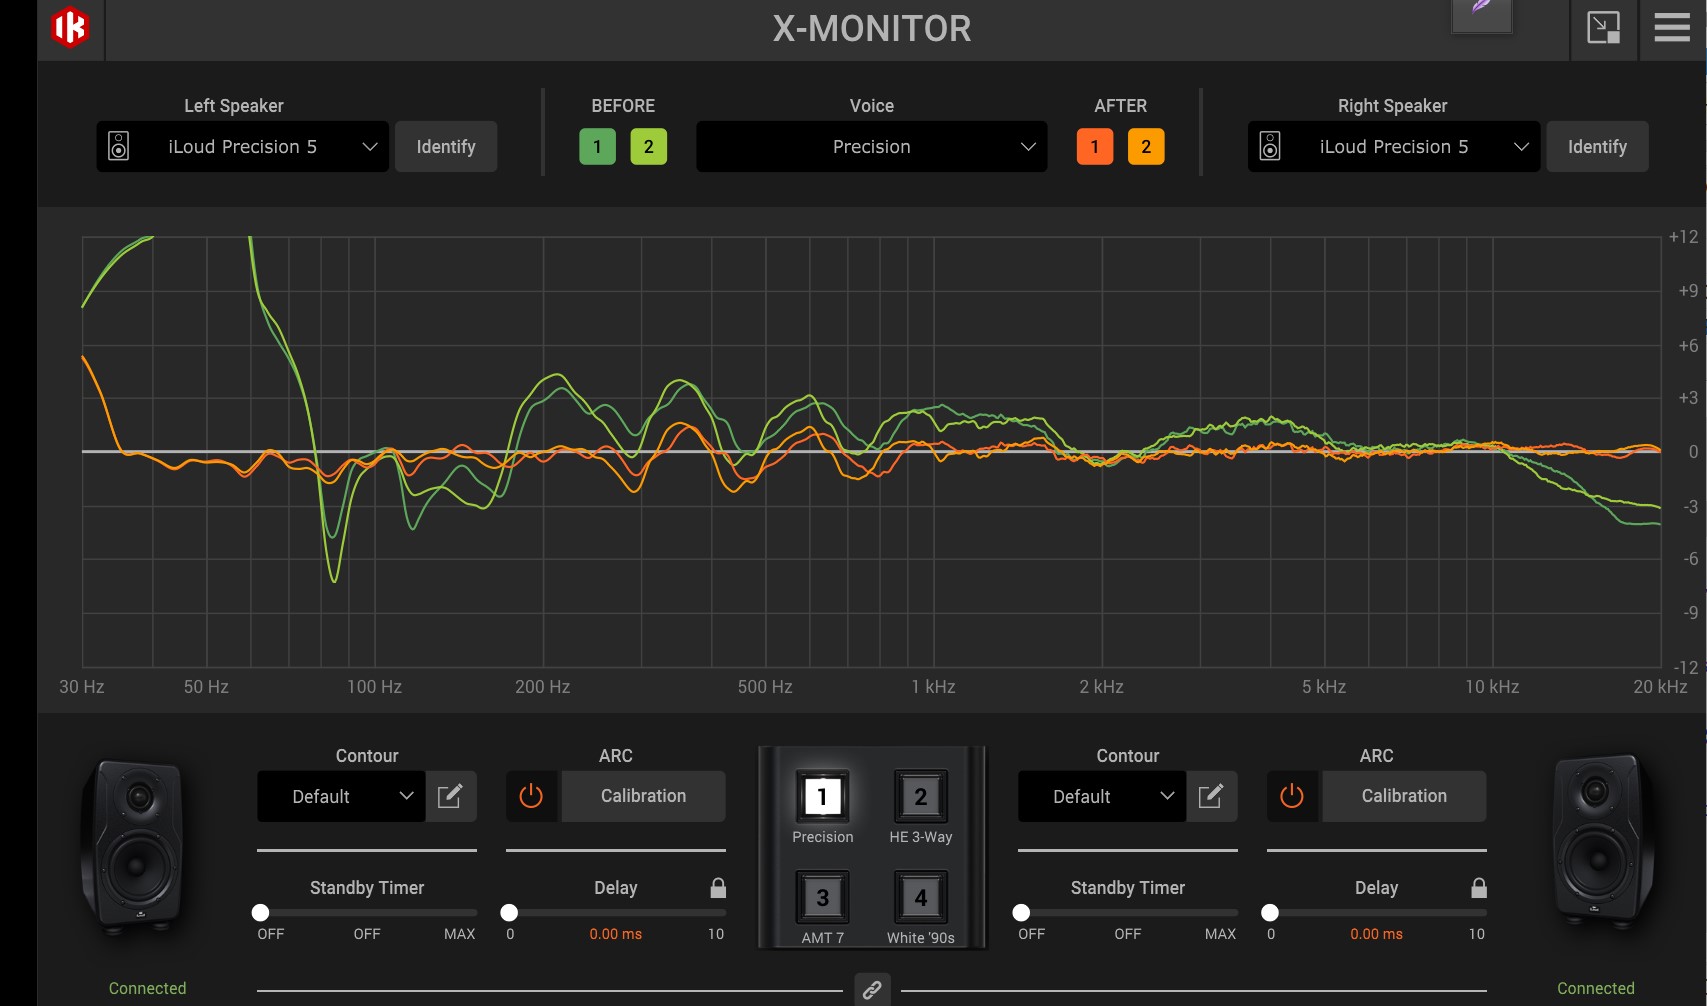
Task: Select voice slot 1 Precision
Action: click(x=823, y=797)
